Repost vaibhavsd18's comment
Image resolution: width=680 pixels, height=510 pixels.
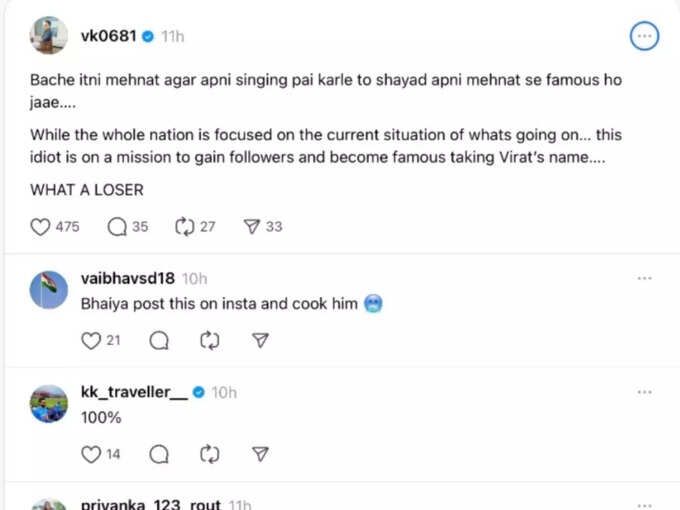209,341
